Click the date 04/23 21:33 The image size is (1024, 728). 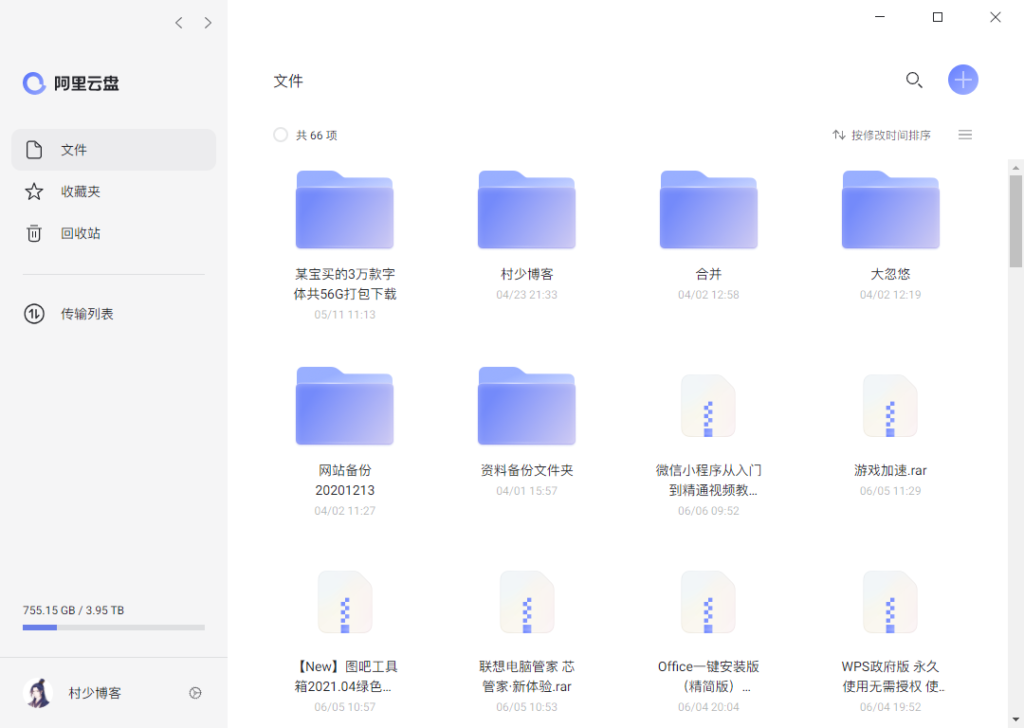[x=526, y=295]
